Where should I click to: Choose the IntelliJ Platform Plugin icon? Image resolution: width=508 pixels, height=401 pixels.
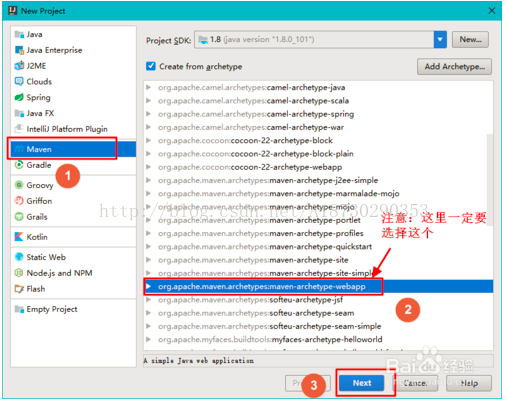click(x=19, y=129)
